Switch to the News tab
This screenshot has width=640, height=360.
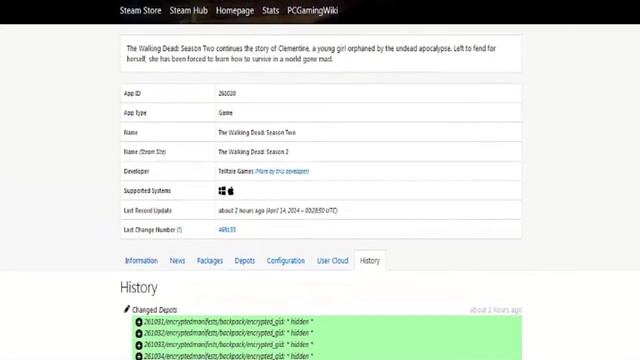click(x=177, y=261)
